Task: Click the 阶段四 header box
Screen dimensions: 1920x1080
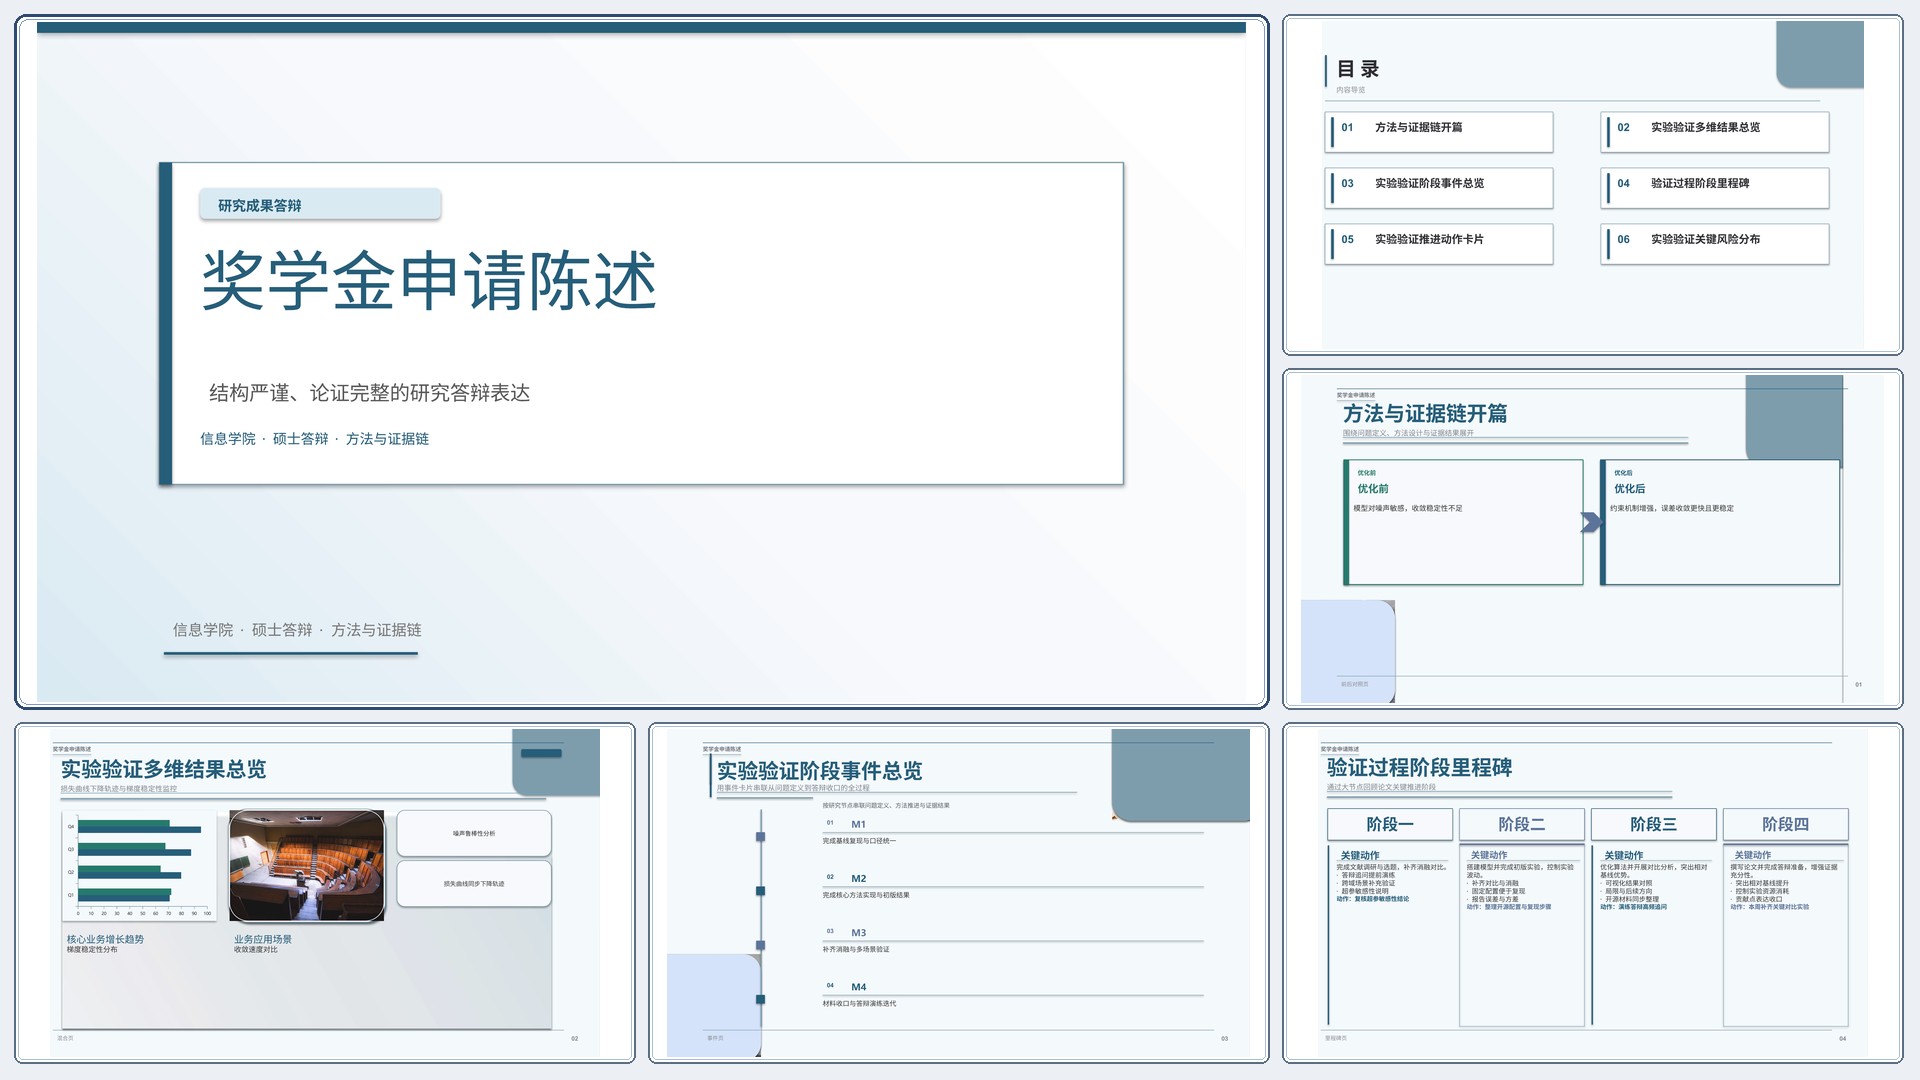Action: click(1786, 824)
